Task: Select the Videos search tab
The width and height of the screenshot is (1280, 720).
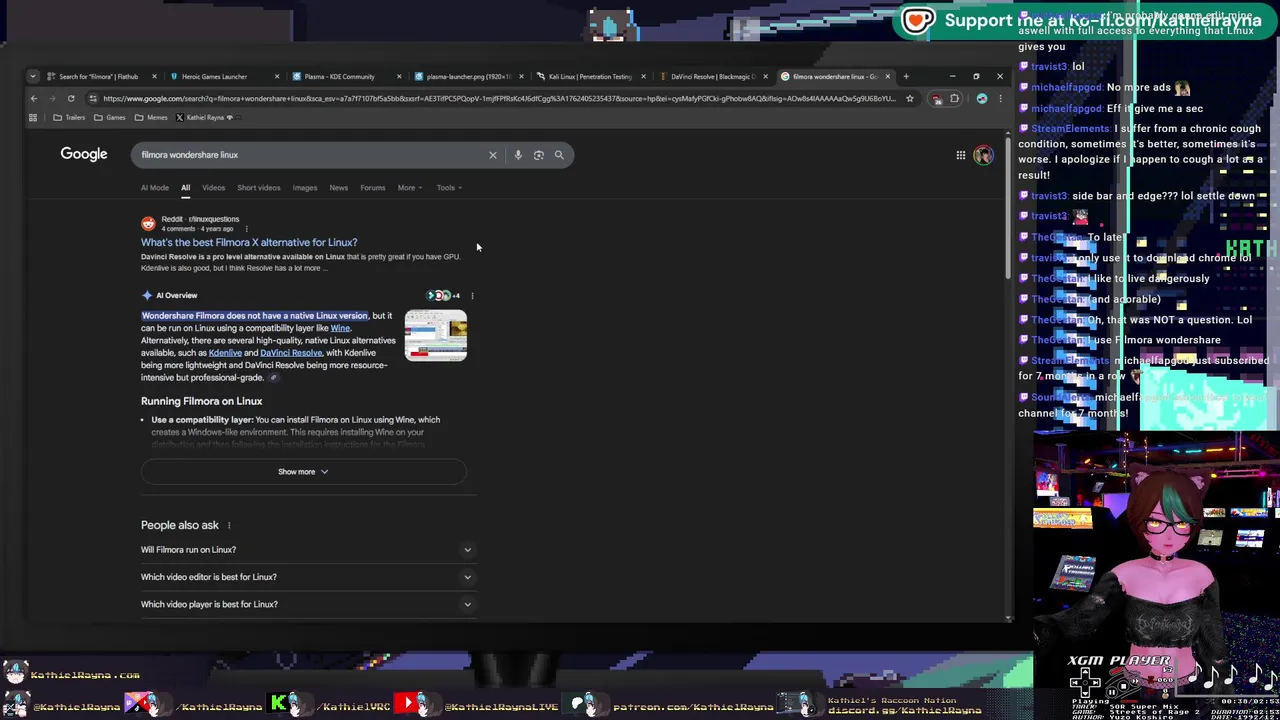Action: [214, 188]
